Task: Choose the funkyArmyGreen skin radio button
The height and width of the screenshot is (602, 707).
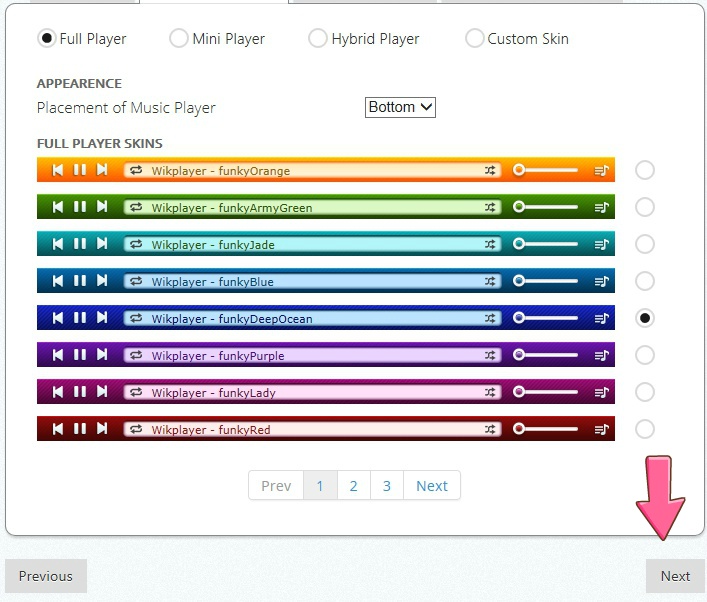Action: pos(645,207)
